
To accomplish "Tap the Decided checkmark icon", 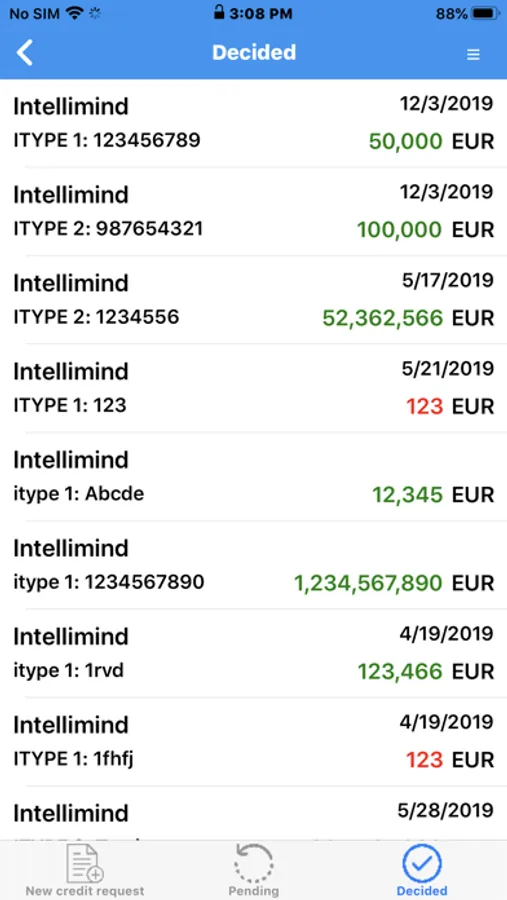I will pos(422,863).
